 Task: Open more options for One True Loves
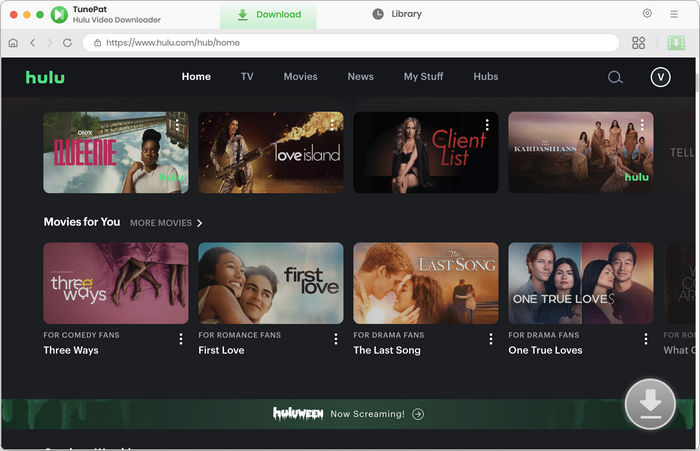coord(646,339)
